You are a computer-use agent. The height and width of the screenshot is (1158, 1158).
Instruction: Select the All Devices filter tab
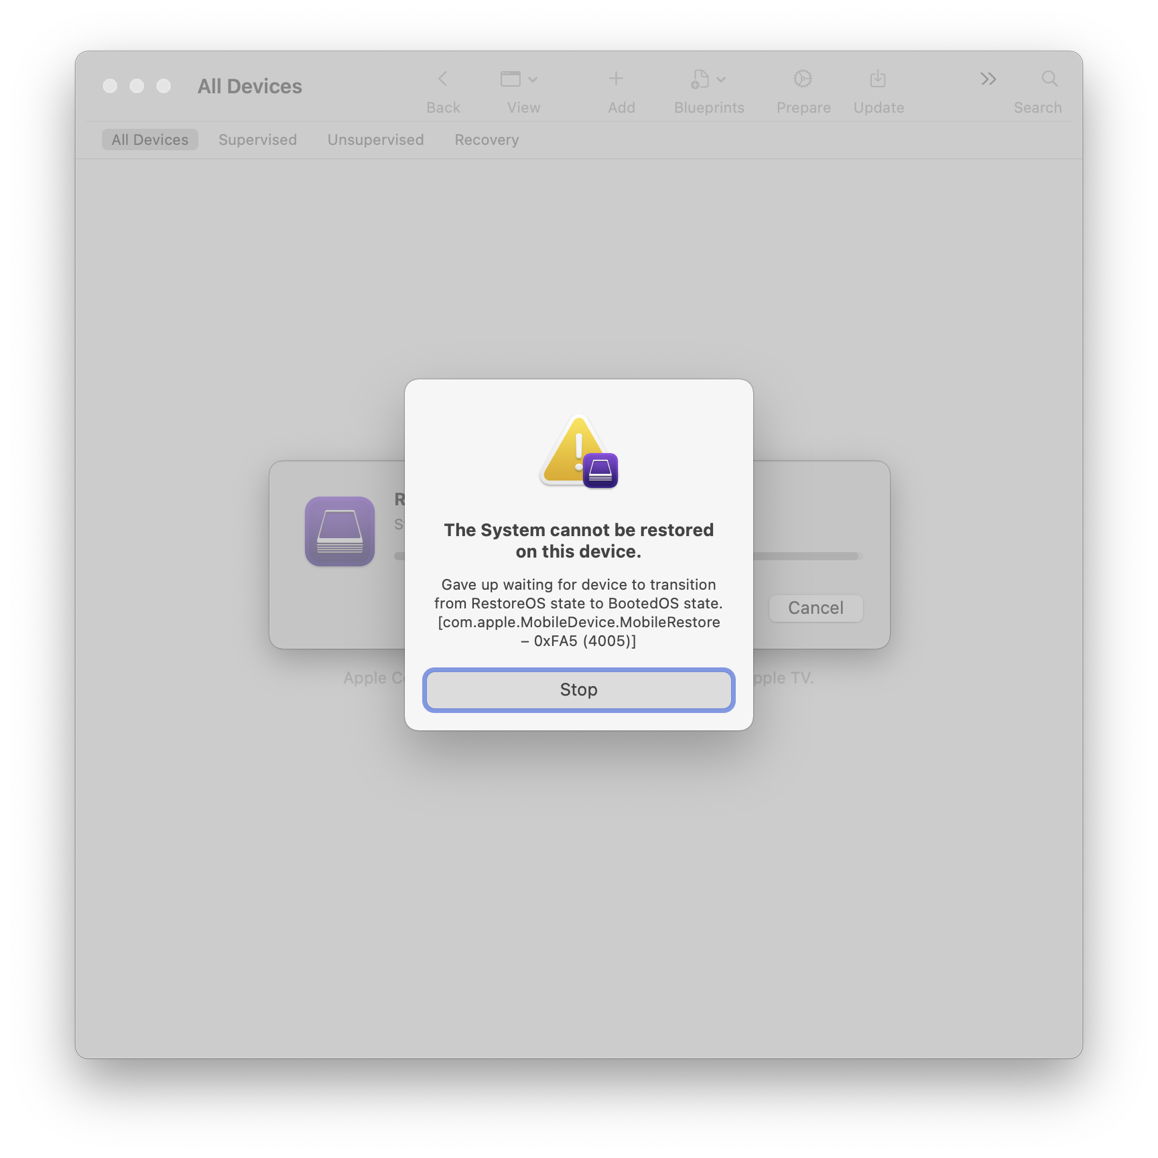[x=150, y=140]
